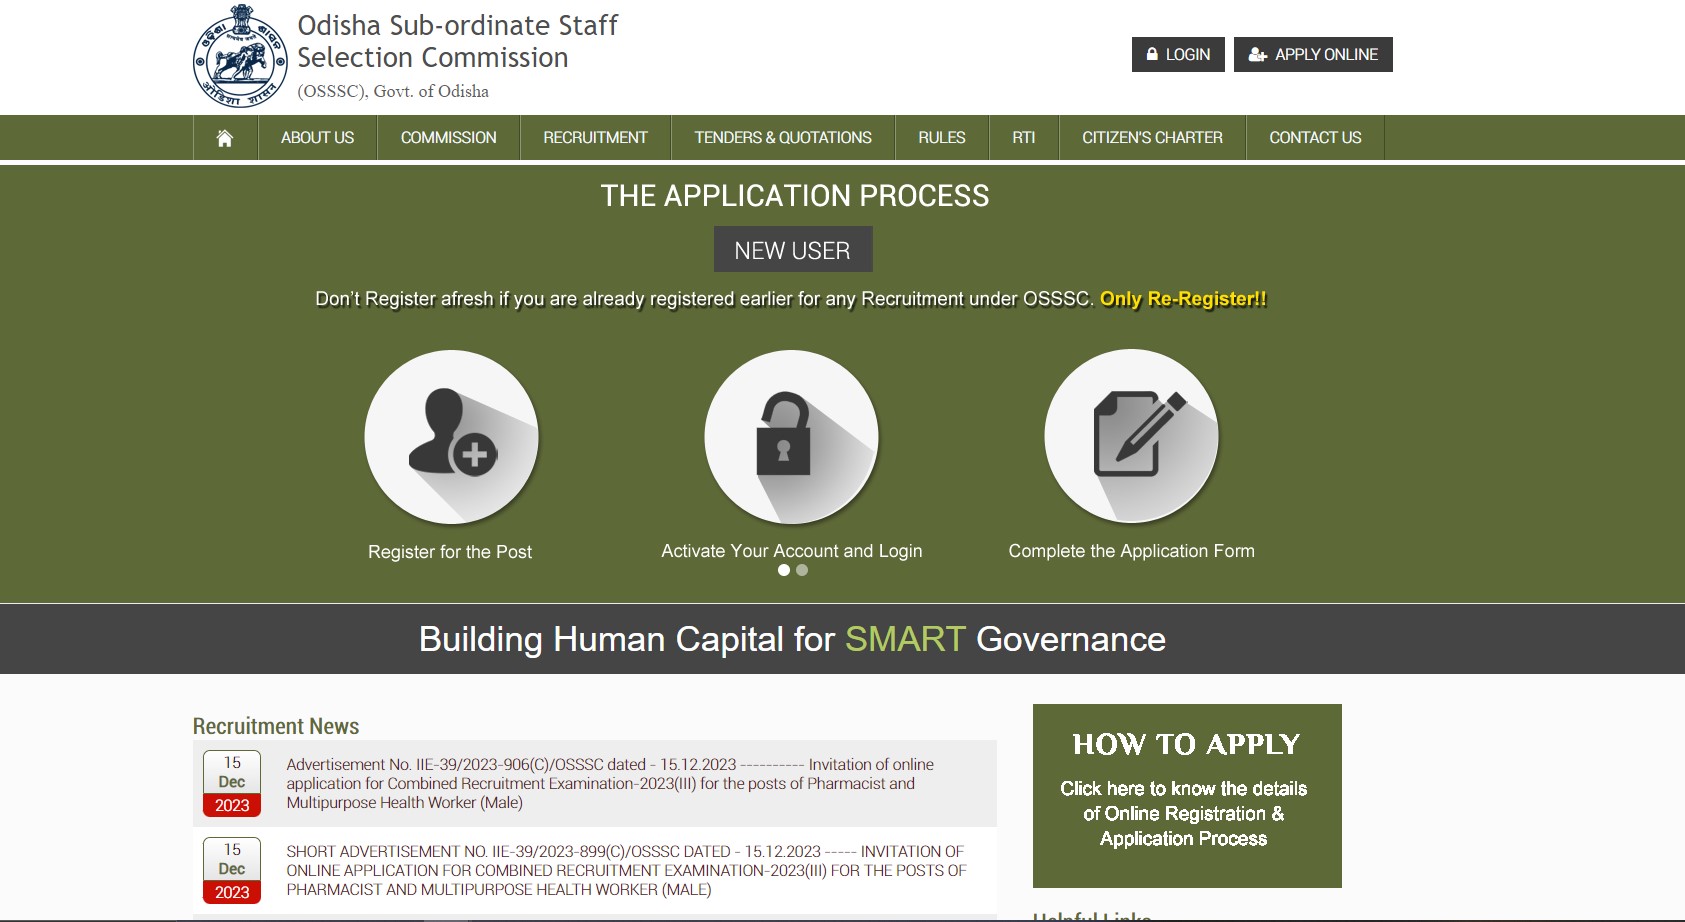Click the APPLY ONLINE button
This screenshot has width=1685, height=922.
coord(1313,54)
